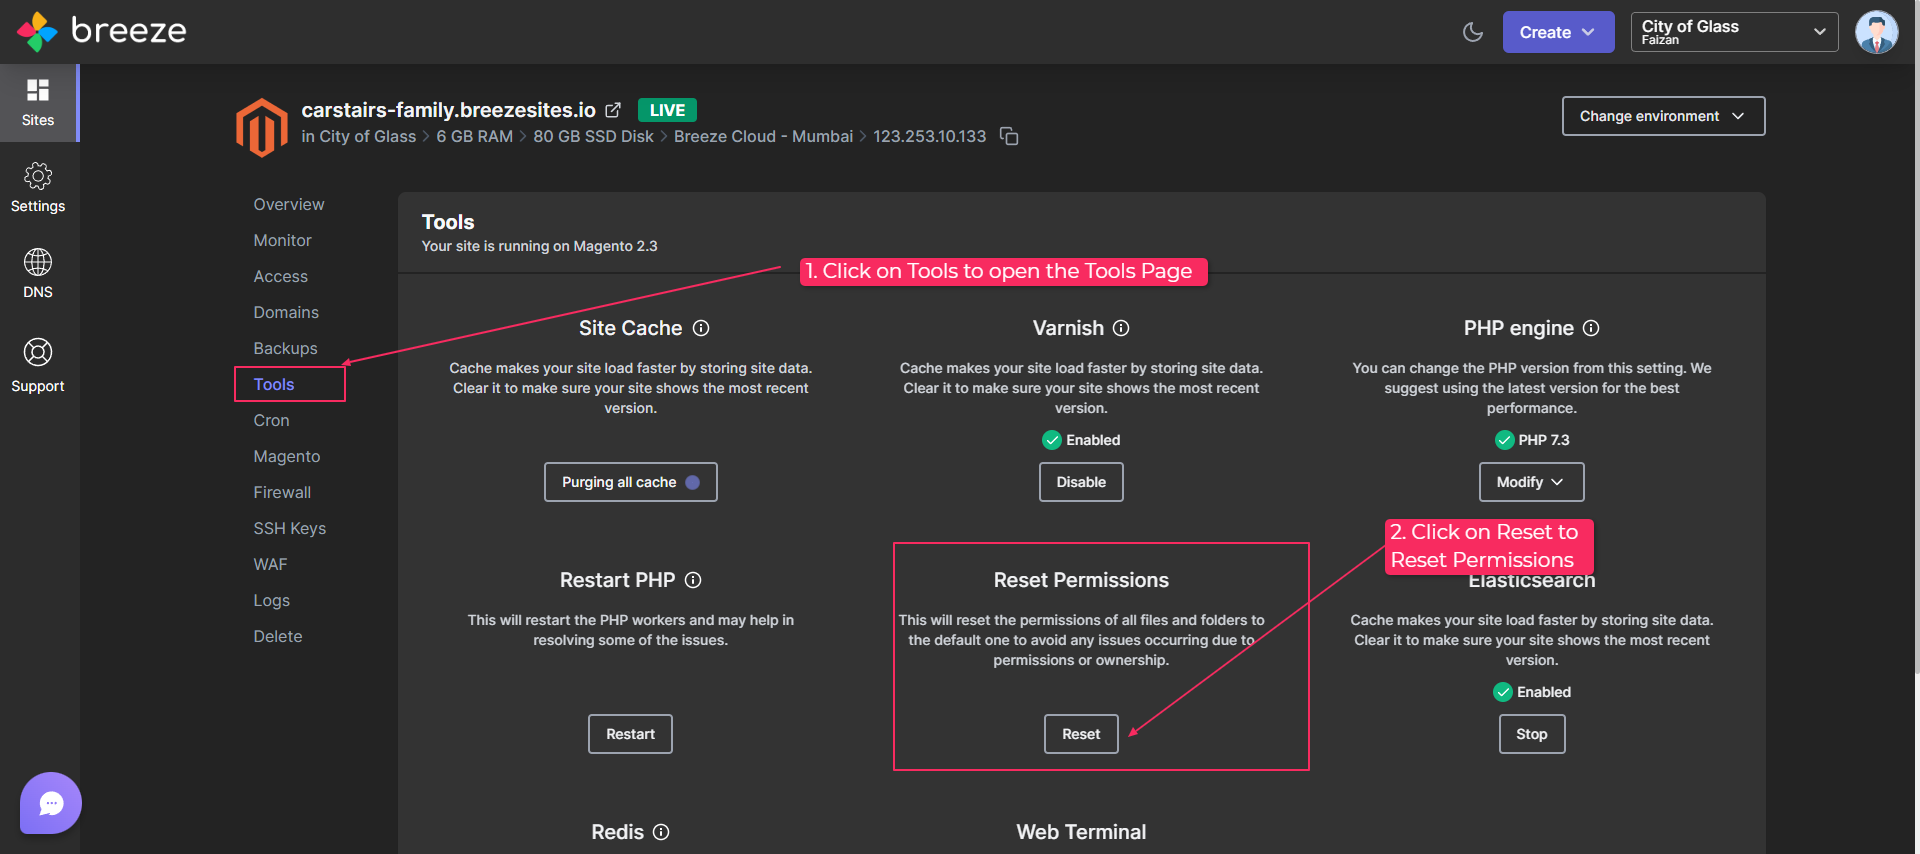
Task: Go to Magento section
Action: (x=287, y=456)
